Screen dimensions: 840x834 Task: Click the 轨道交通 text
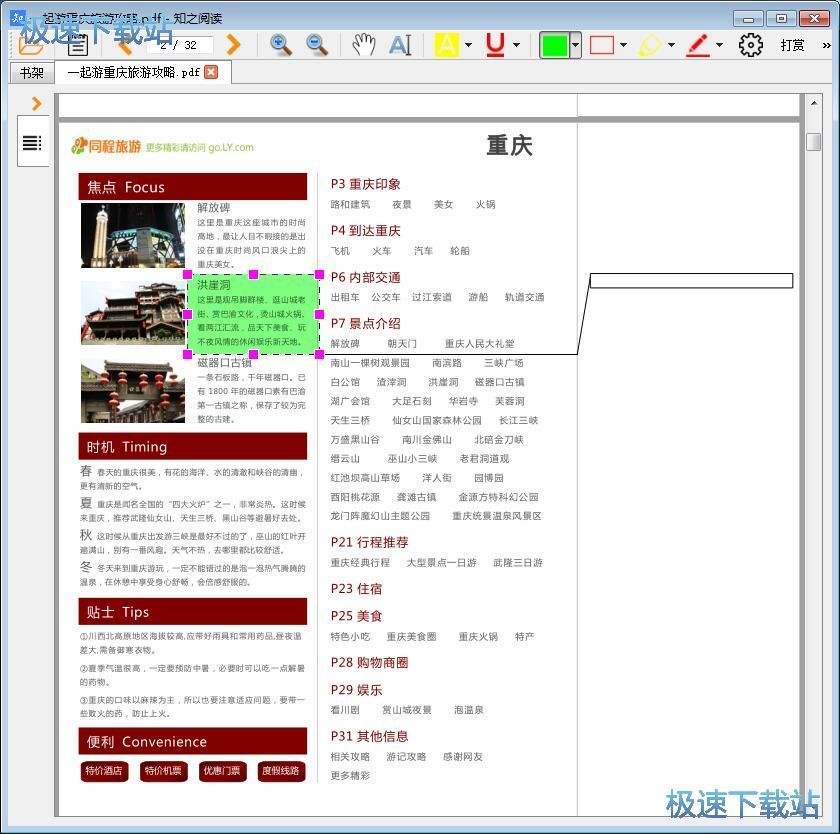point(524,297)
